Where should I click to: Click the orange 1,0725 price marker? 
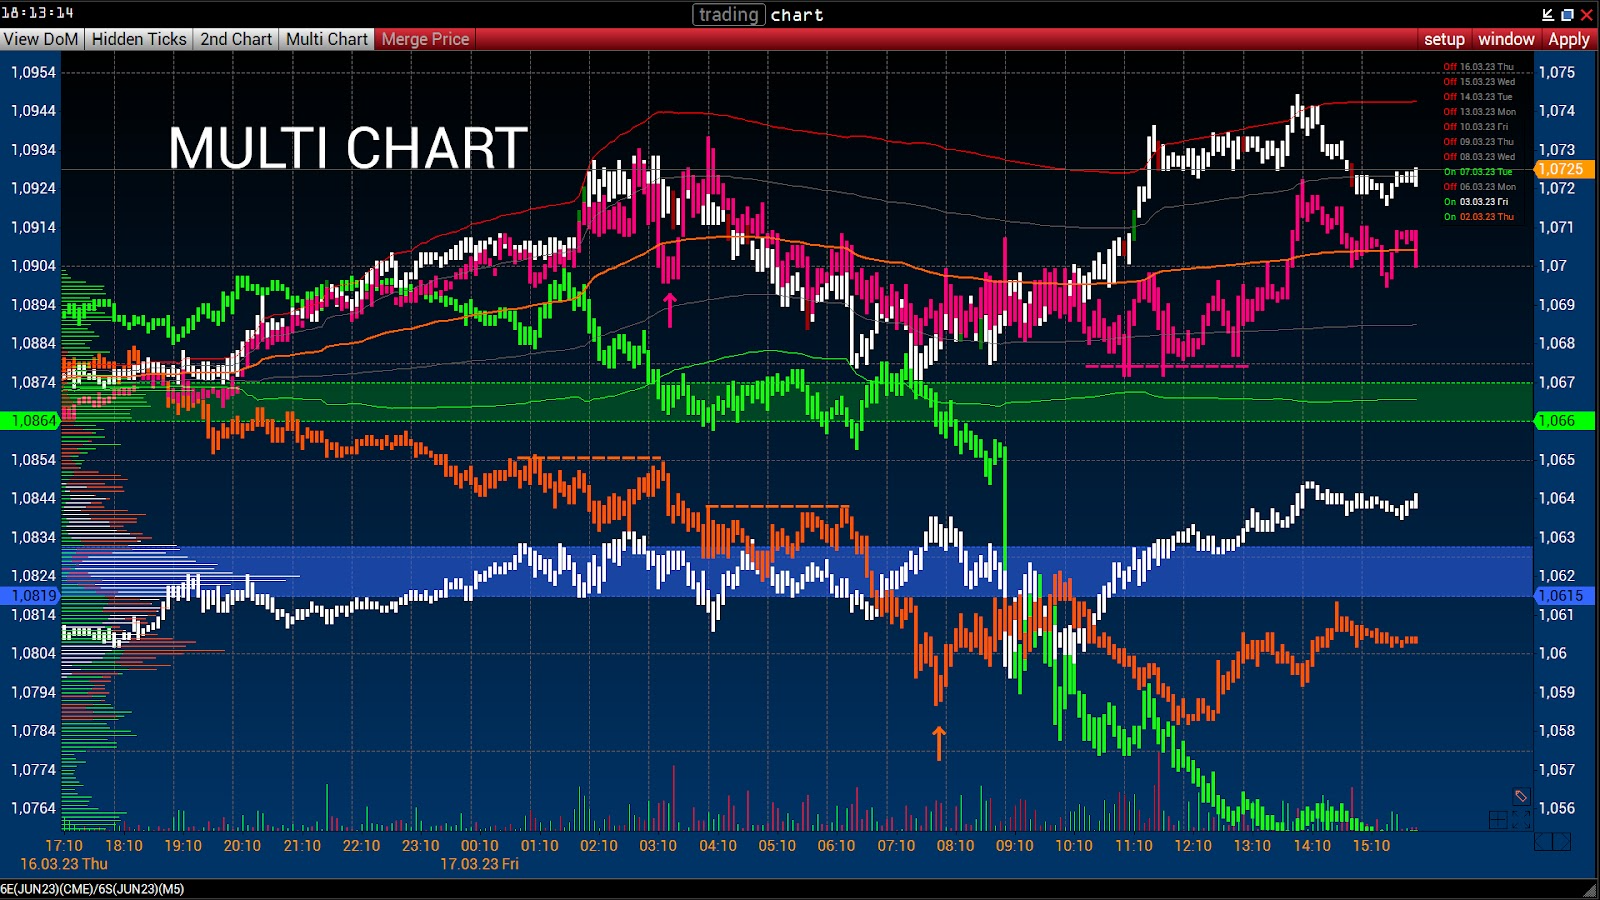(x=1560, y=169)
